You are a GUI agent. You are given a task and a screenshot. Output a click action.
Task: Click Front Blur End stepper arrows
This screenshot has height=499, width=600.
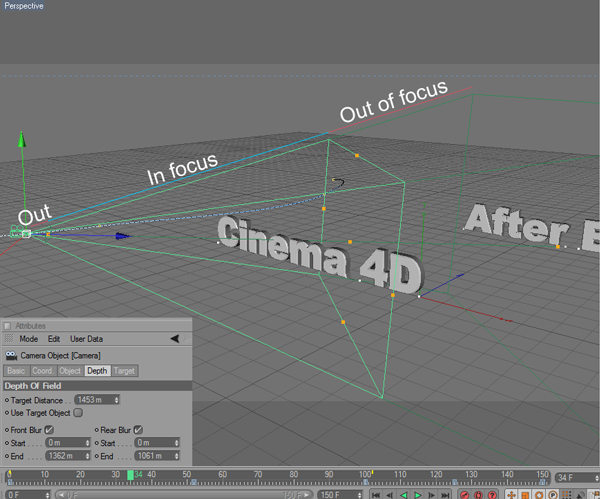click(88, 456)
